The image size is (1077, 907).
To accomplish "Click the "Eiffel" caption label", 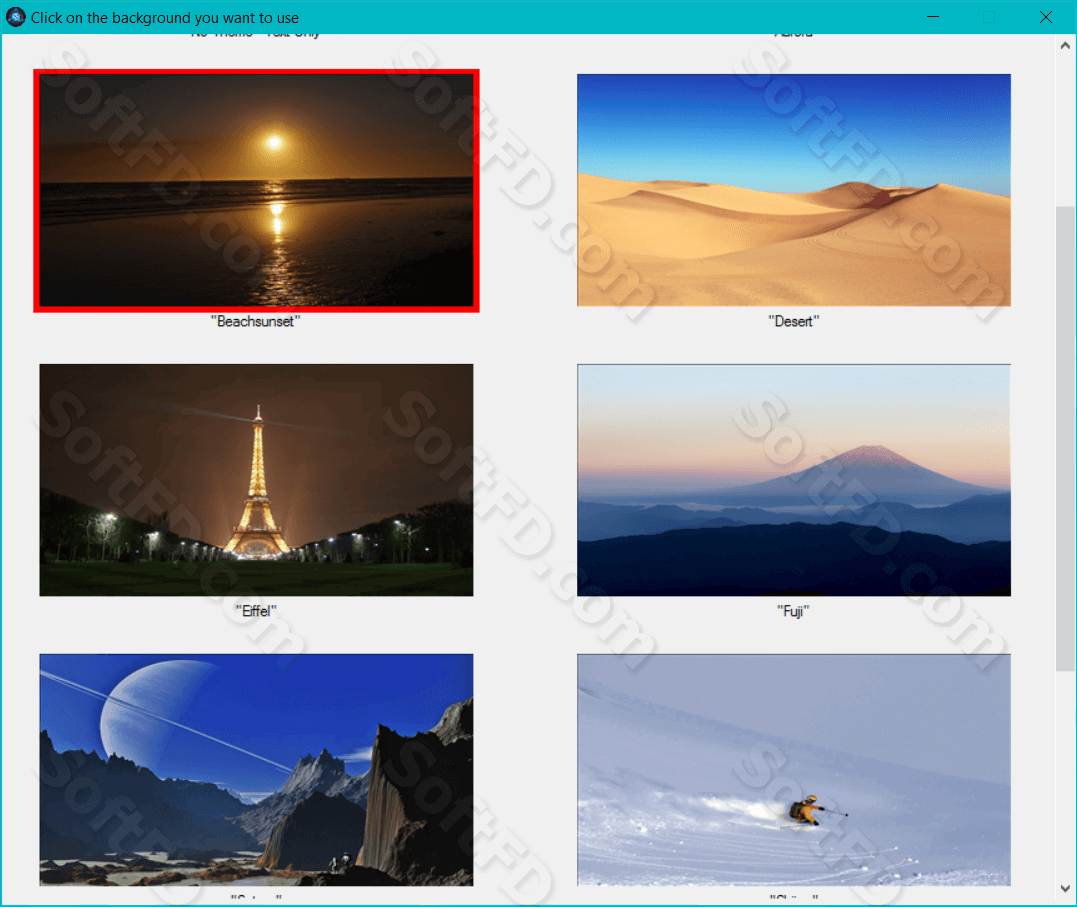I will click(x=256, y=611).
